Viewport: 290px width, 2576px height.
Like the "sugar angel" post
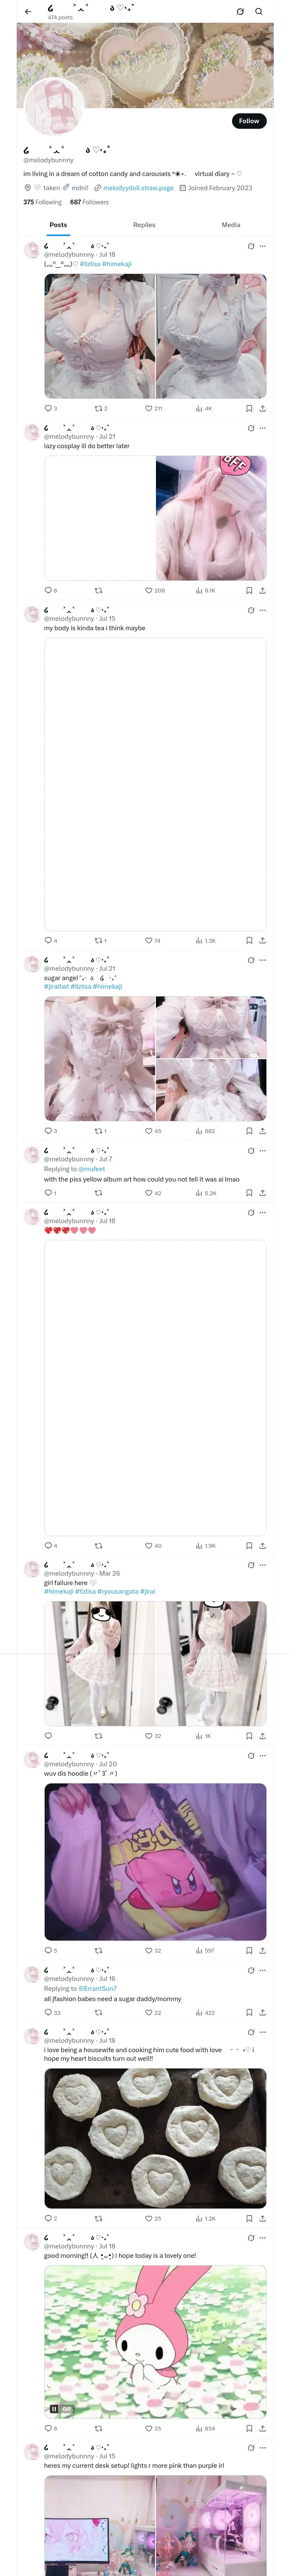click(x=148, y=1131)
